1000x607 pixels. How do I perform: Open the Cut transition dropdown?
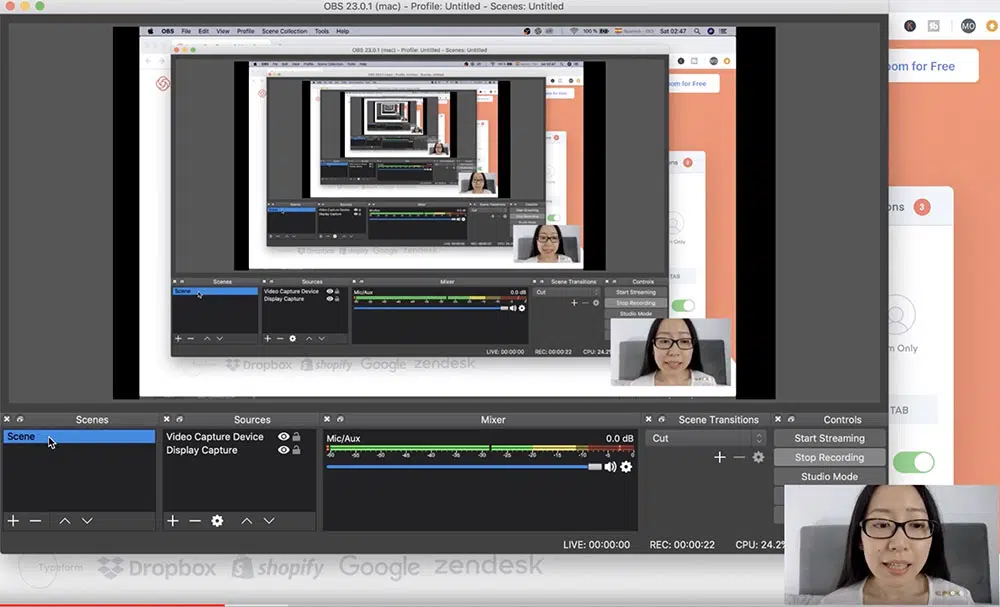click(x=705, y=438)
